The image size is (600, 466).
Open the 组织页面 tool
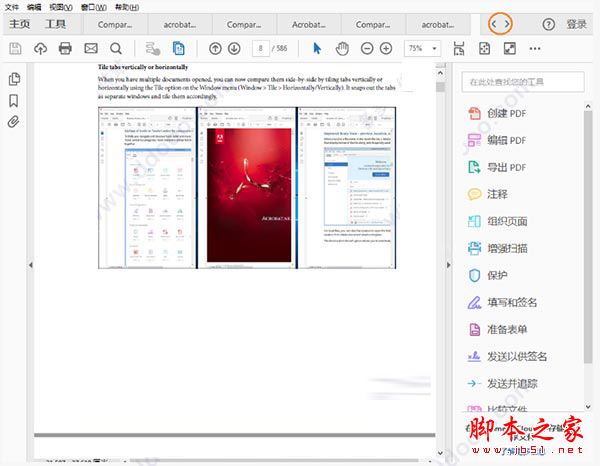498,221
